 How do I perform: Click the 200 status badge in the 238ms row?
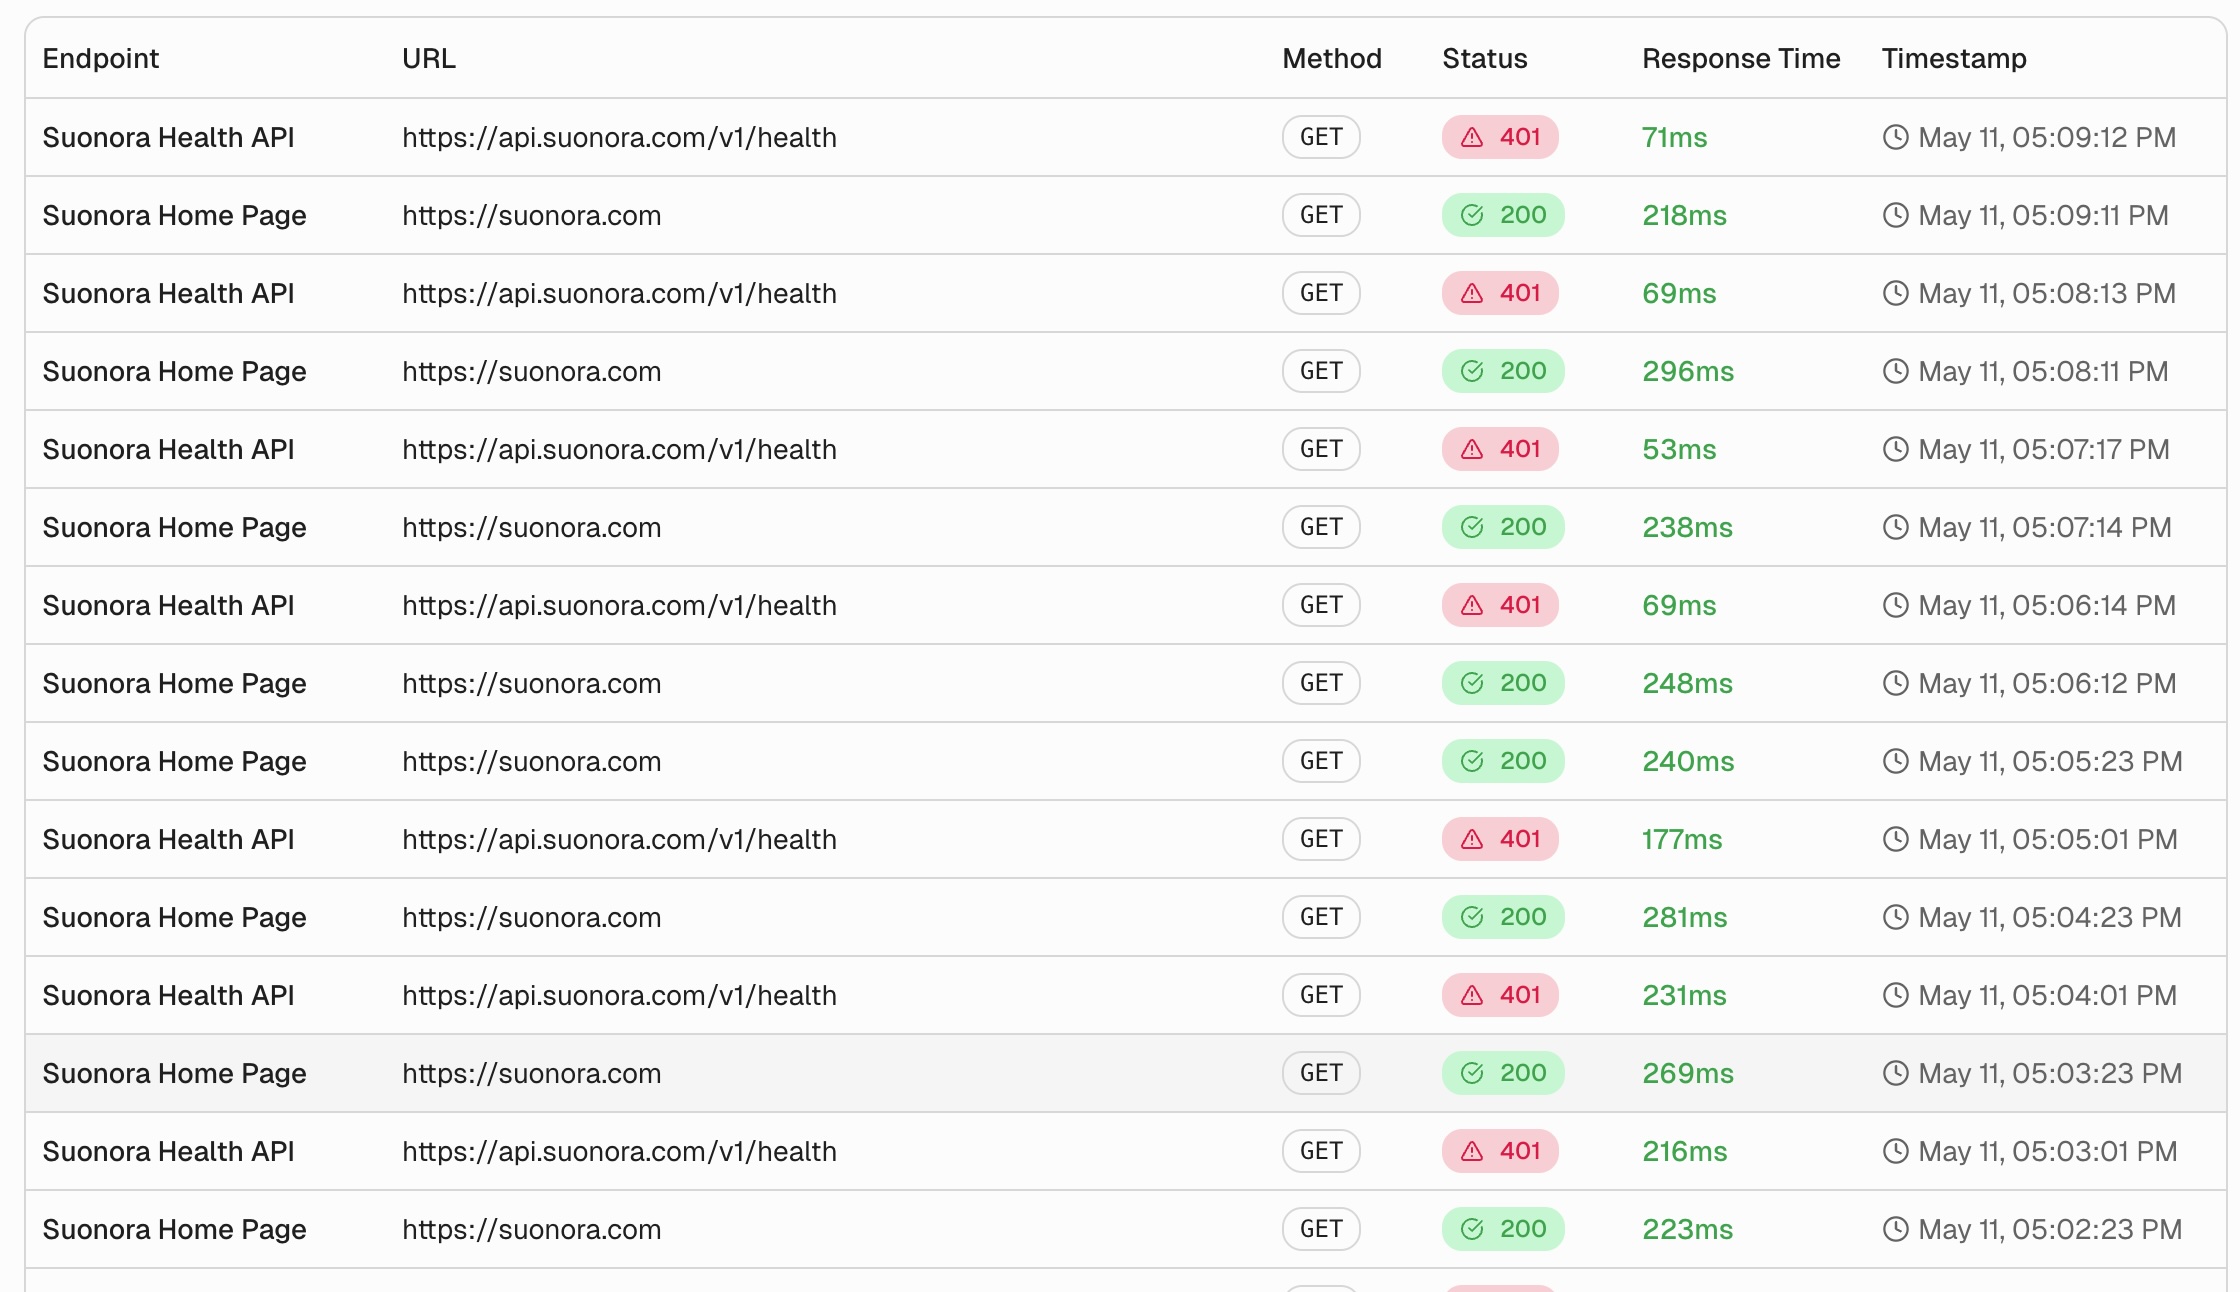click(1503, 527)
